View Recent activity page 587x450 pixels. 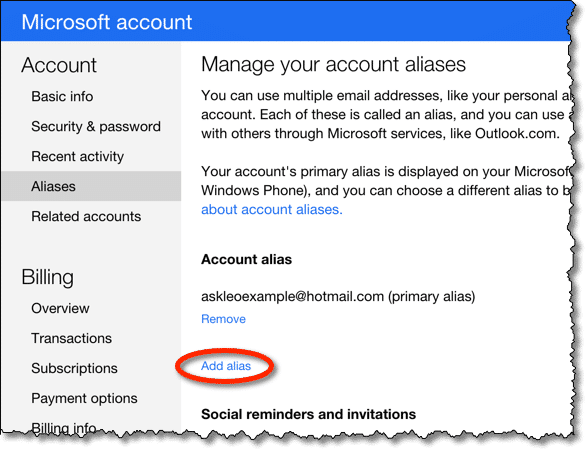(x=77, y=156)
